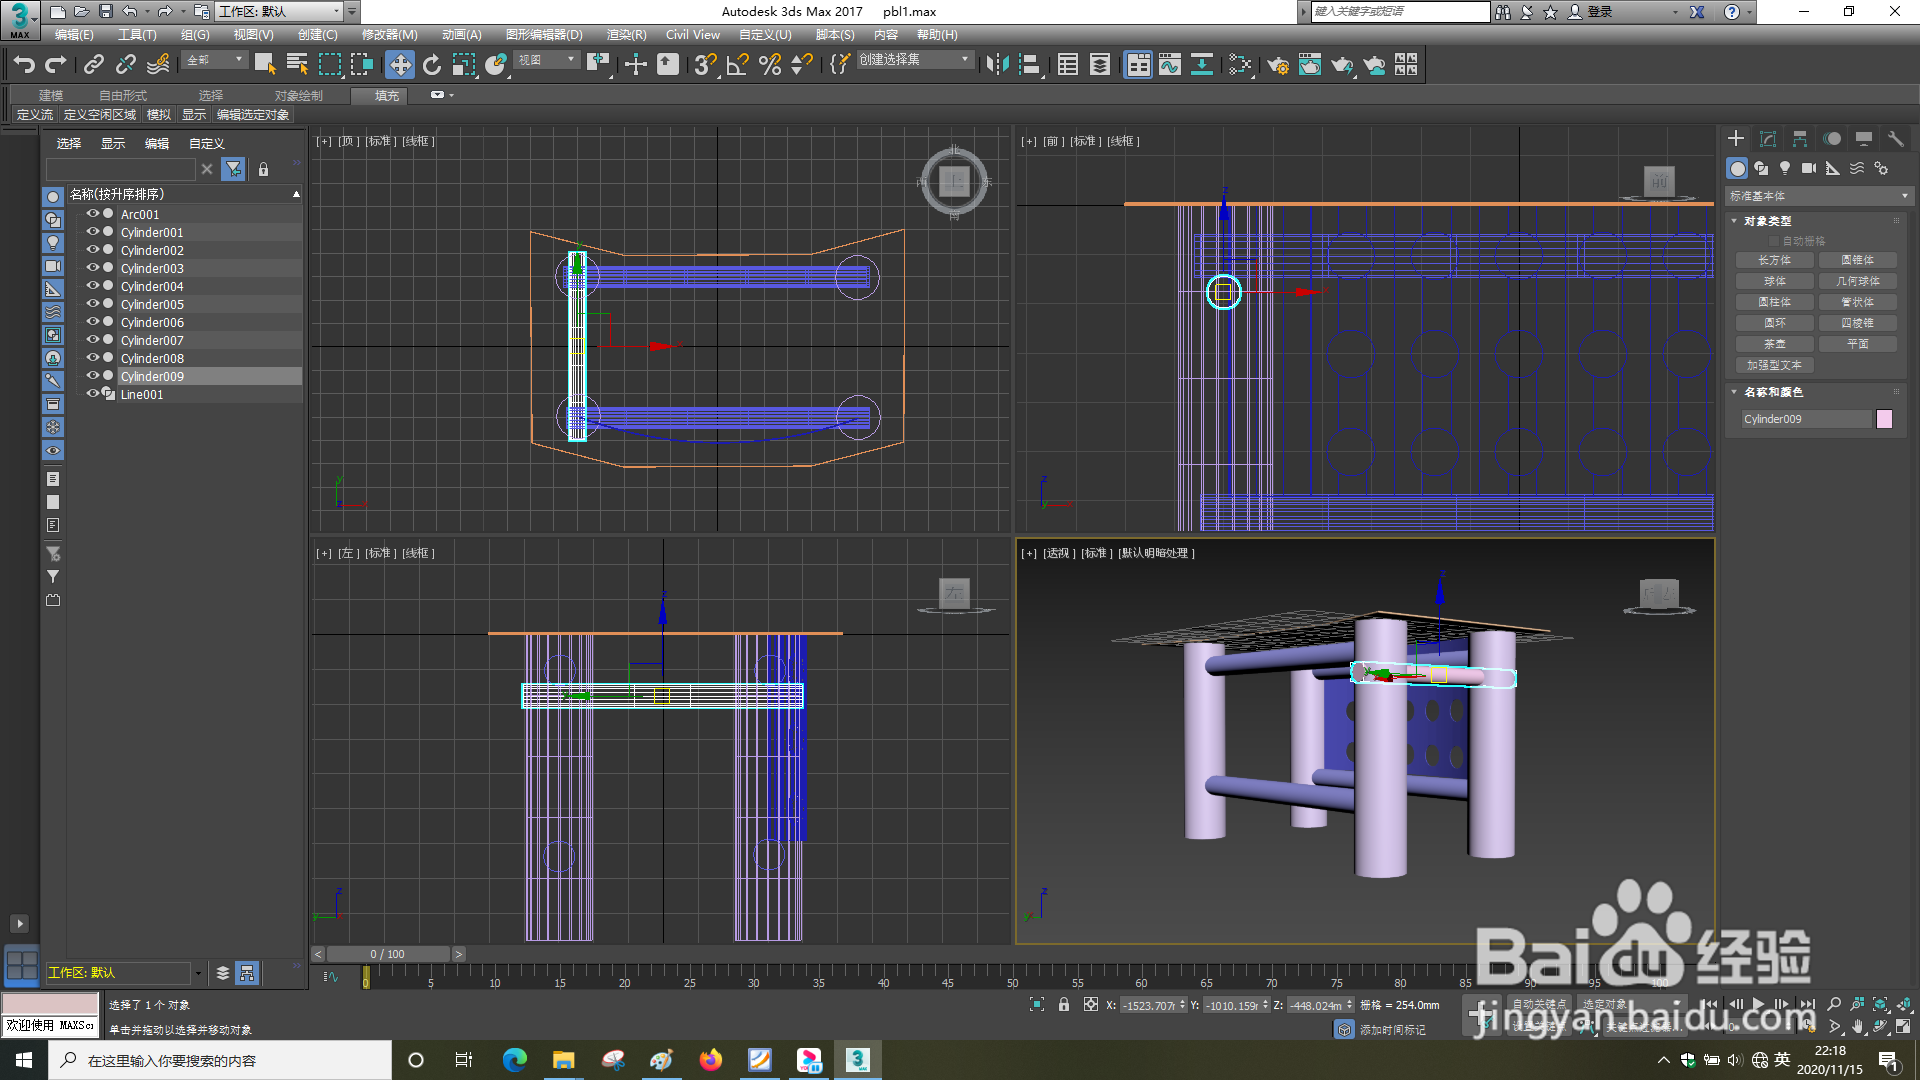This screenshot has height=1082, width=1920.
Task: Open the Schematic View icon
Action: 1201,65
